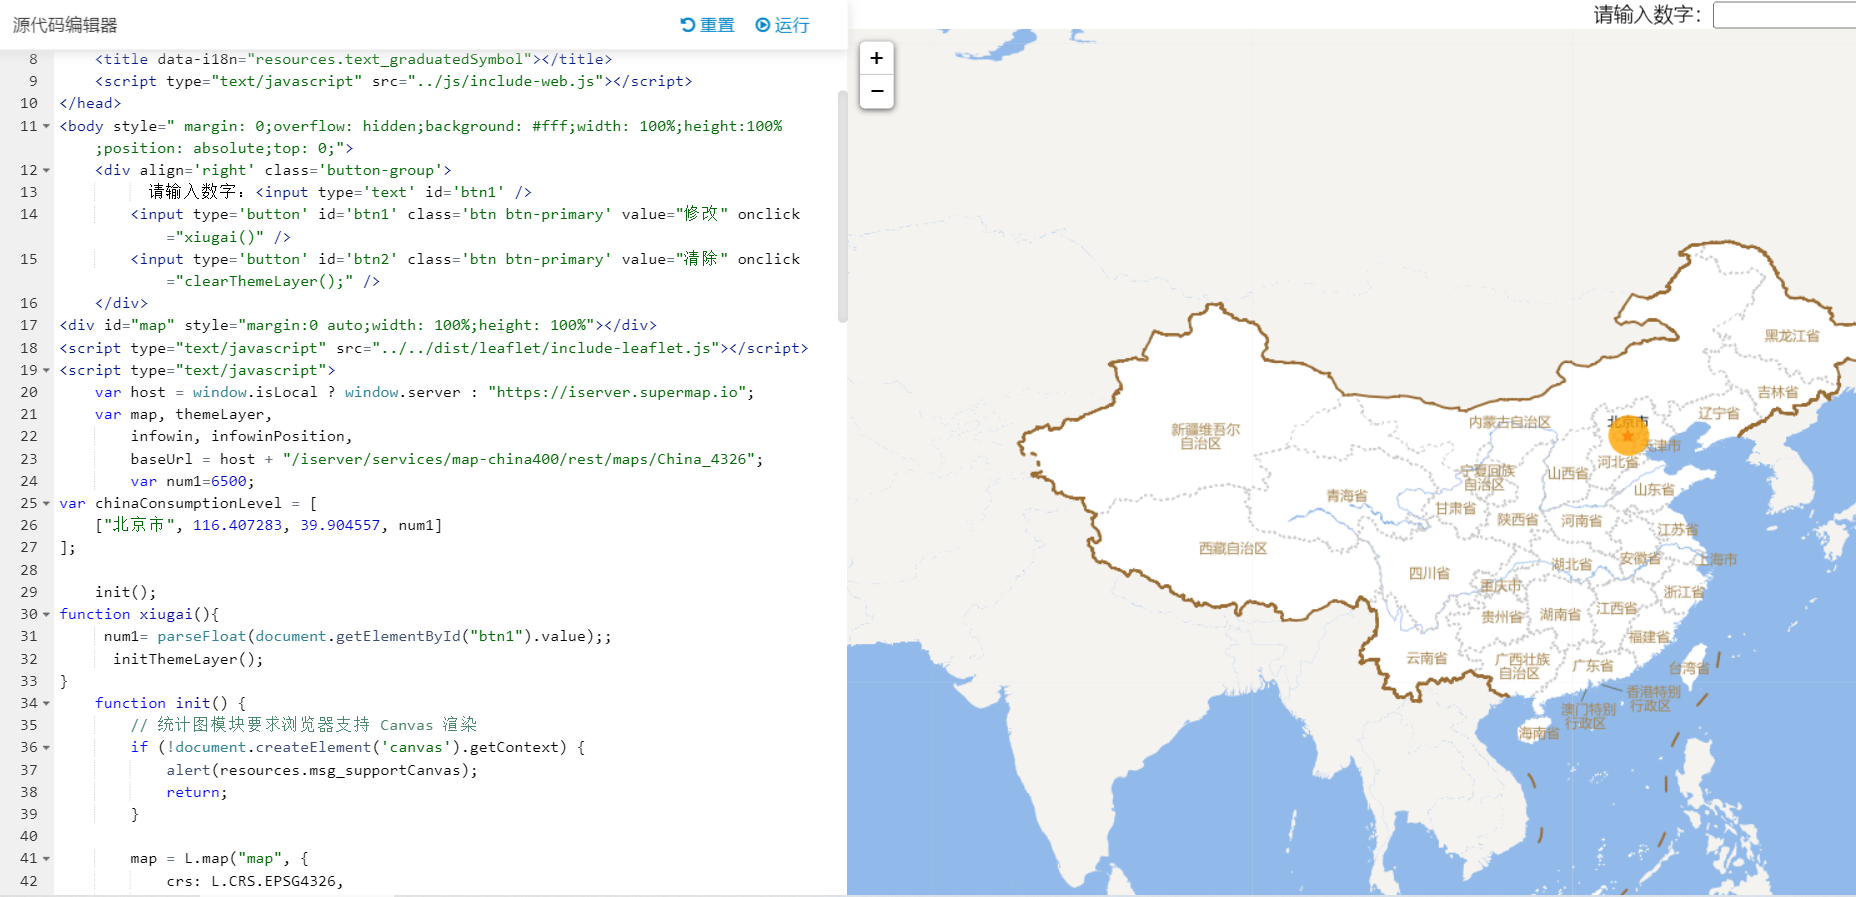Collapse code fold at line 12
1856x897 pixels.
(46, 170)
